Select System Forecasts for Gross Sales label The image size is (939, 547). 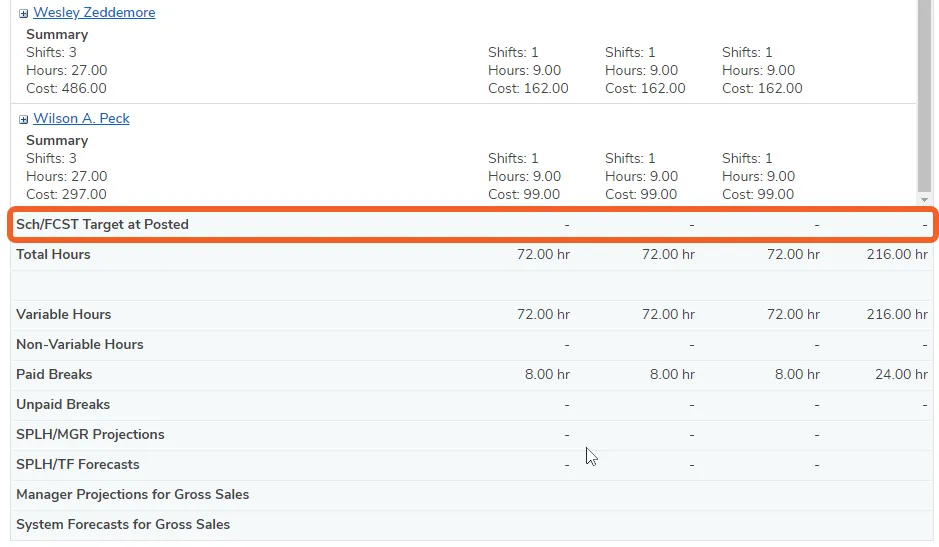point(123,524)
